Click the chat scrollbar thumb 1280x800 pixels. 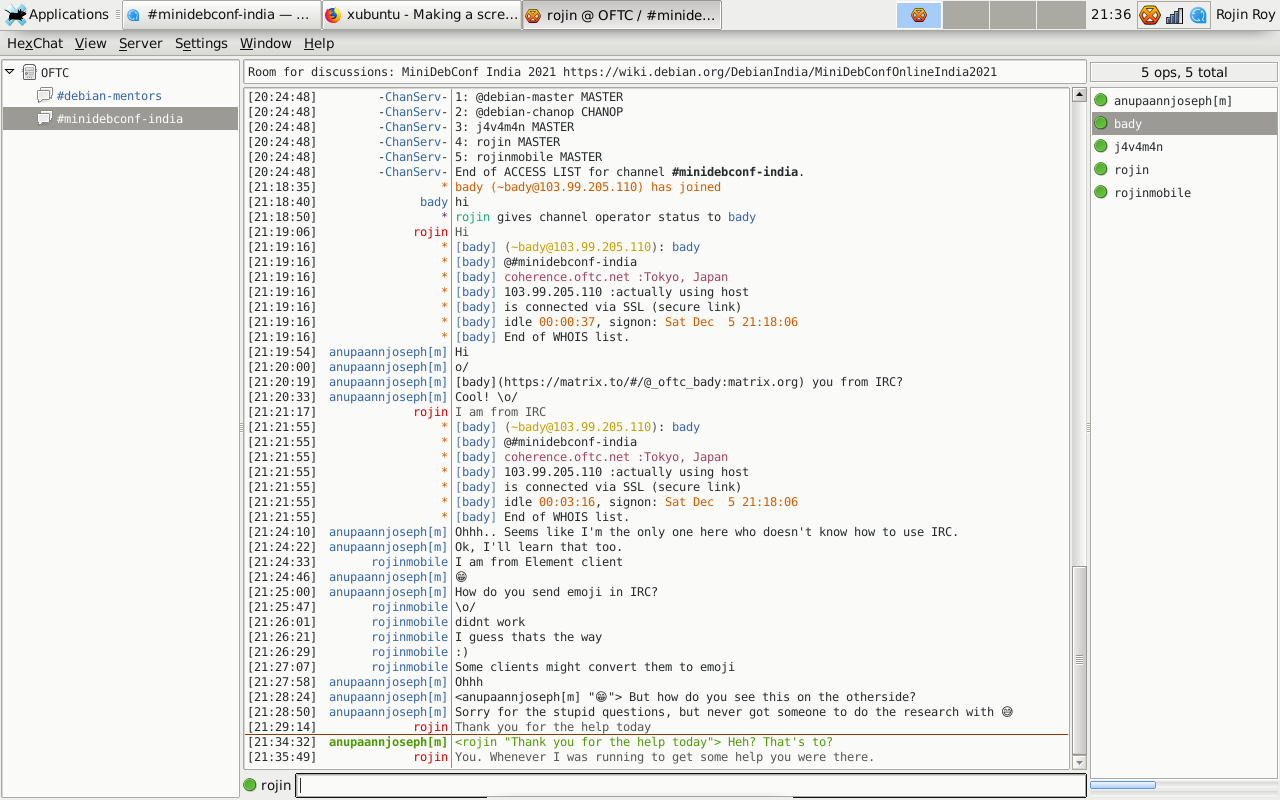click(x=1079, y=660)
